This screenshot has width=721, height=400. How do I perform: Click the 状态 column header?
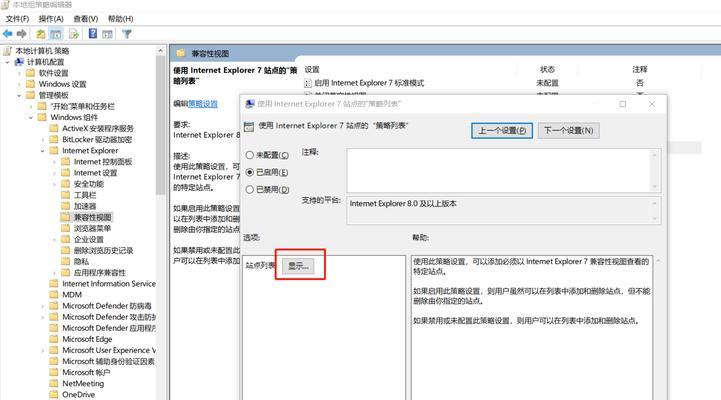(x=547, y=69)
